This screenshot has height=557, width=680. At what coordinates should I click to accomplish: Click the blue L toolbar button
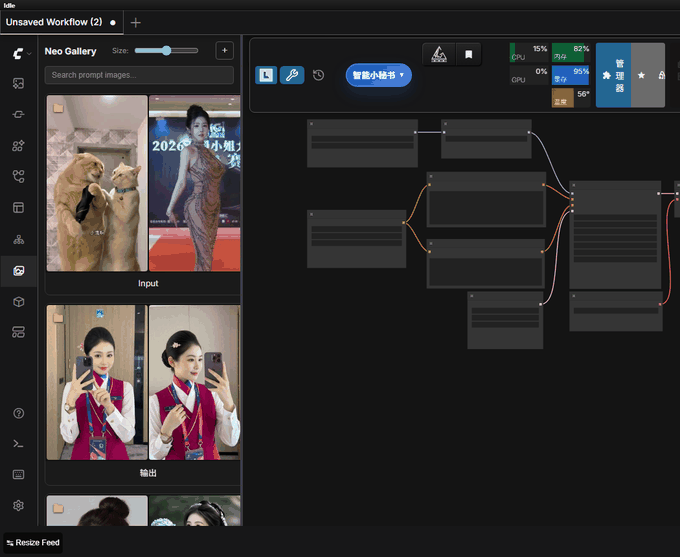coord(266,75)
